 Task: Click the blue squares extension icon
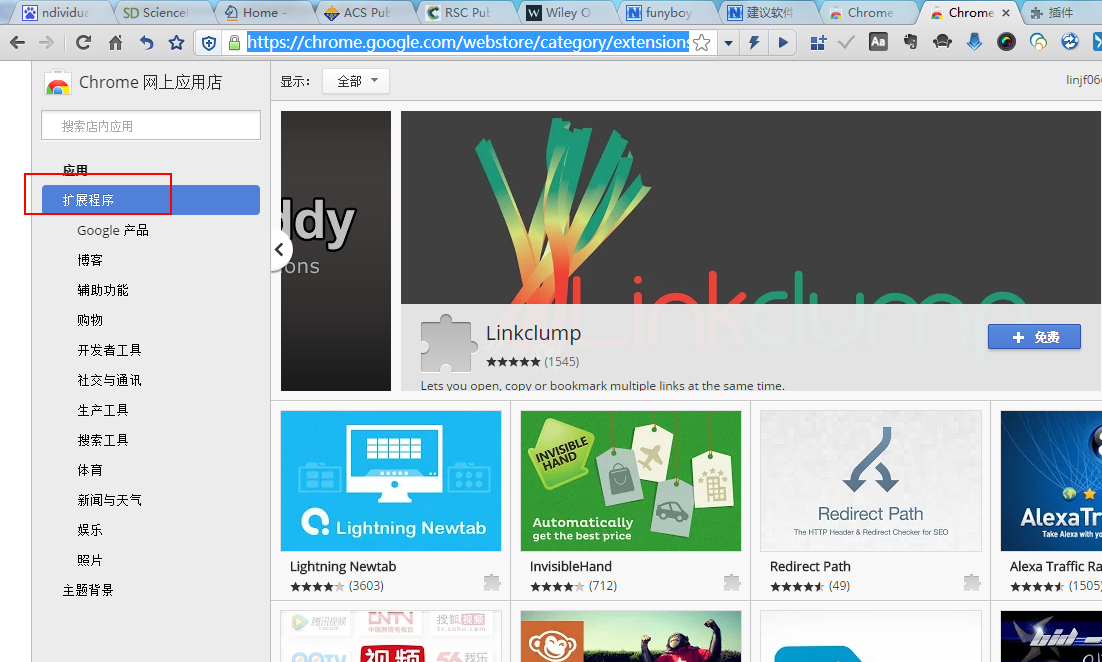[x=817, y=43]
